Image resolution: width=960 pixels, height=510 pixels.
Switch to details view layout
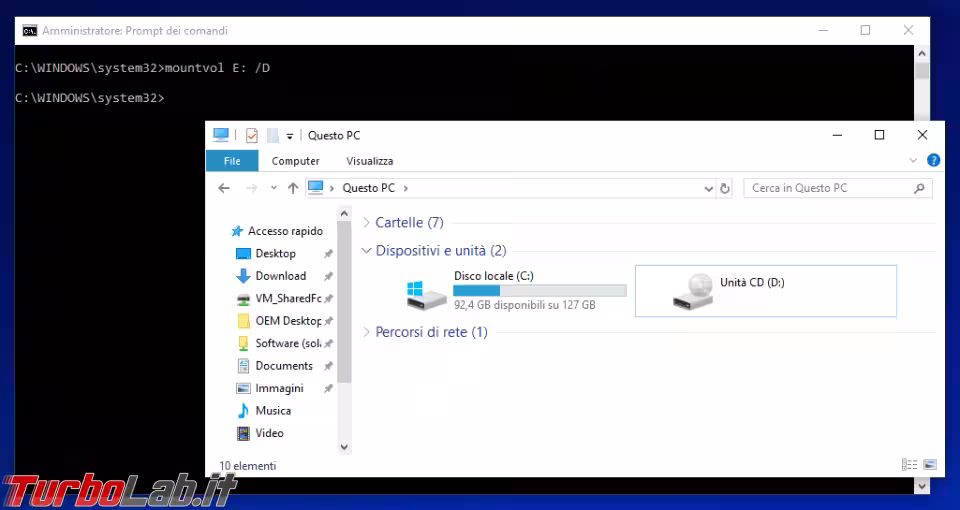tap(909, 465)
